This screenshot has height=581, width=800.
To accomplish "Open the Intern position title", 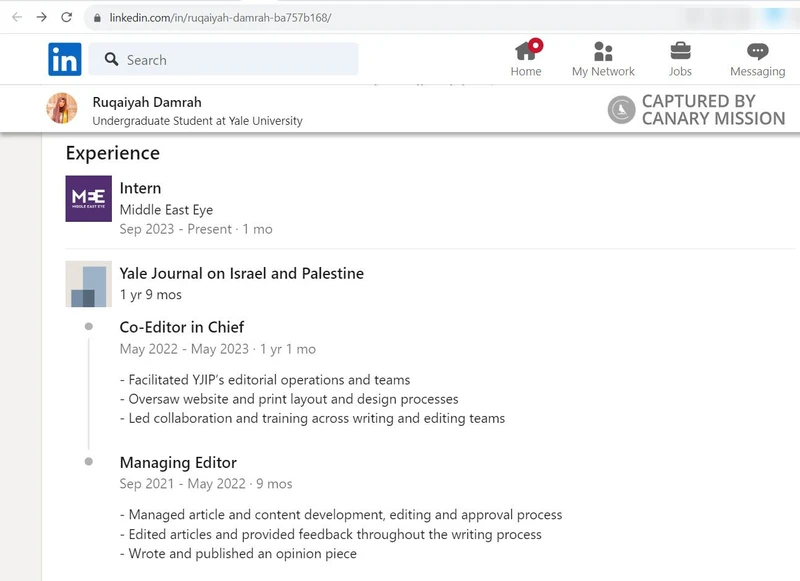I will [140, 188].
